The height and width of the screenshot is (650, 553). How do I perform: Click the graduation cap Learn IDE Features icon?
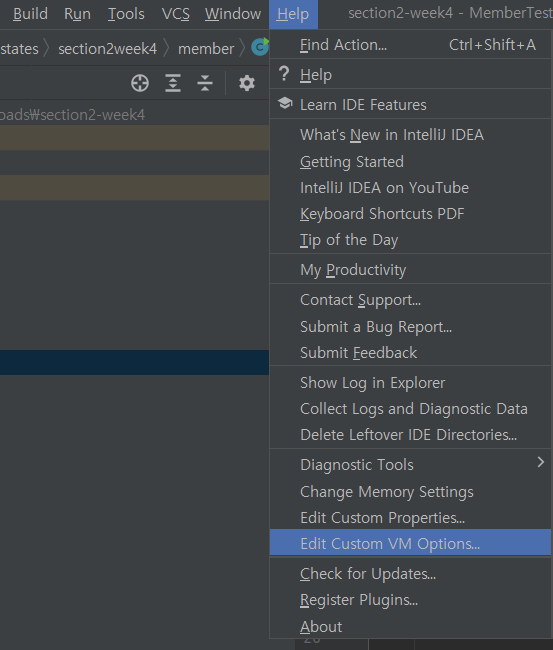click(285, 103)
